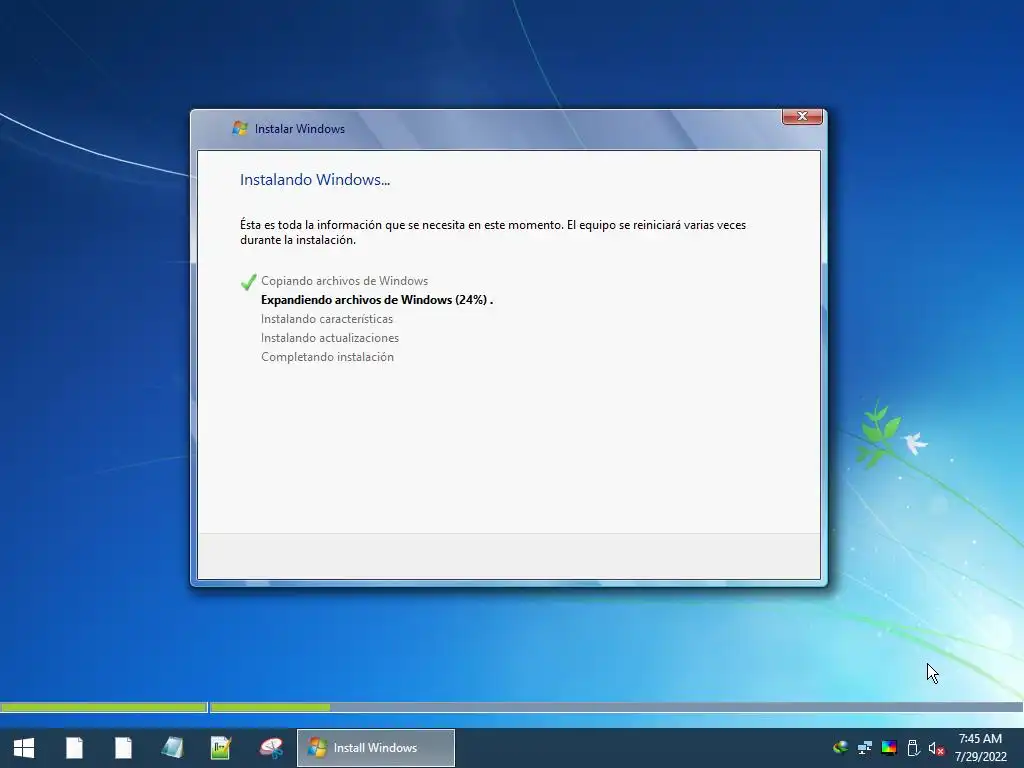Click the 7/29/2022 date in tray
This screenshot has width=1024, height=768.
[981, 757]
